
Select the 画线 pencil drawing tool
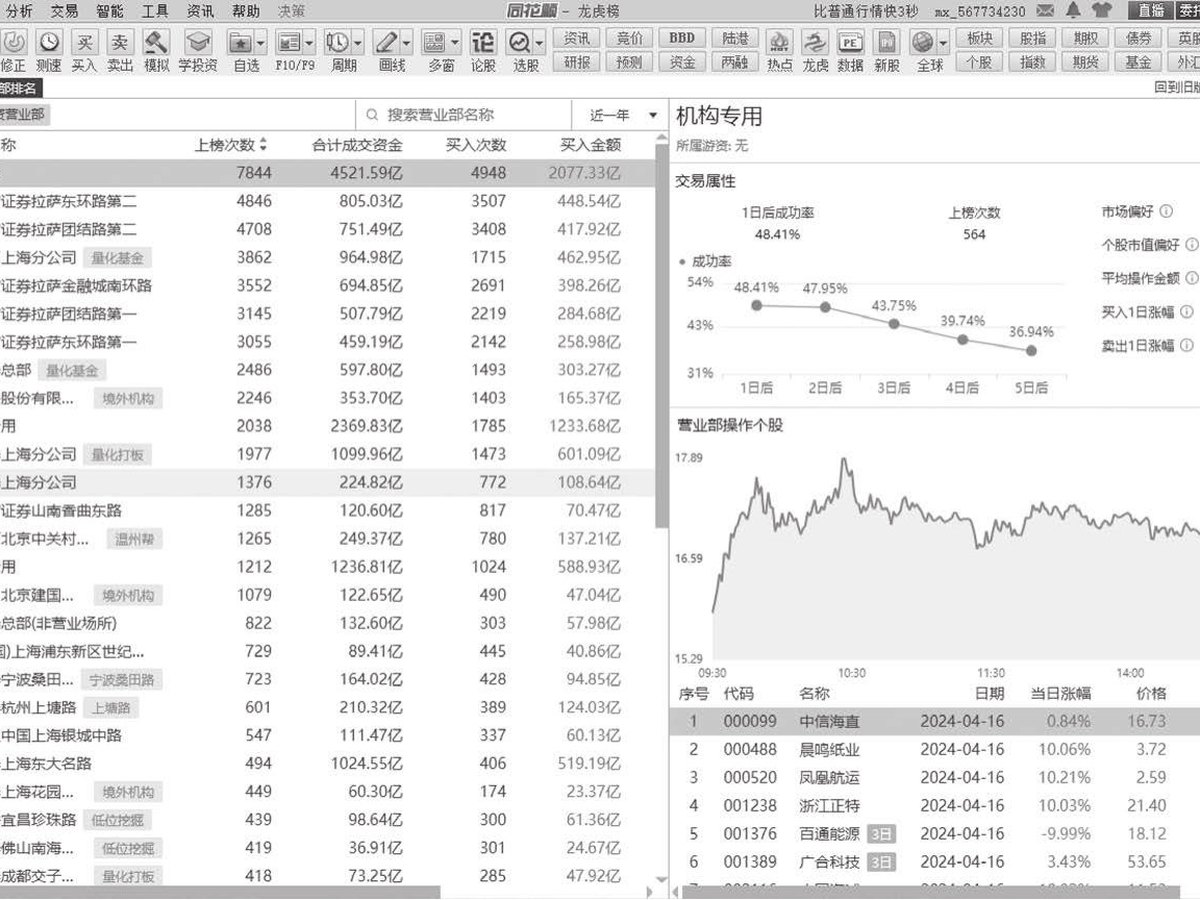point(386,42)
